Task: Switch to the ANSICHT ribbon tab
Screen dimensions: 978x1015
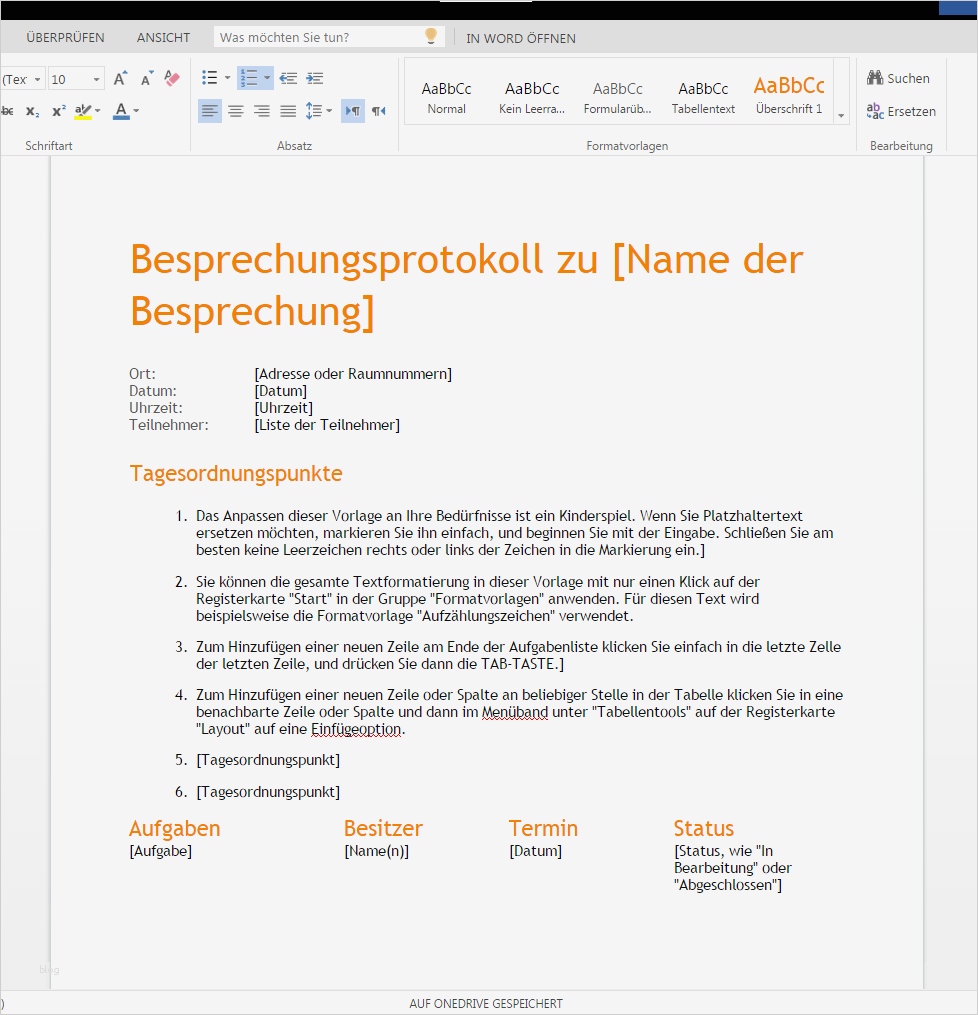Action: pyautogui.click(x=162, y=37)
